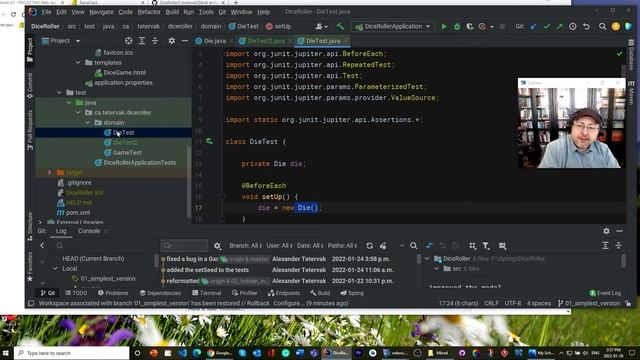The image size is (640, 360).
Task: Switch to Console tab in Git panel
Action: pyautogui.click(x=89, y=231)
